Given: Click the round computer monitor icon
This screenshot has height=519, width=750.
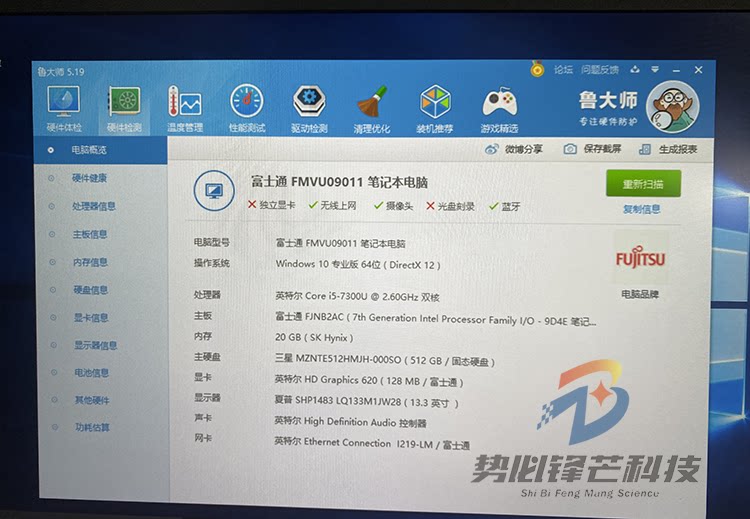Looking at the screenshot, I should (x=214, y=191).
